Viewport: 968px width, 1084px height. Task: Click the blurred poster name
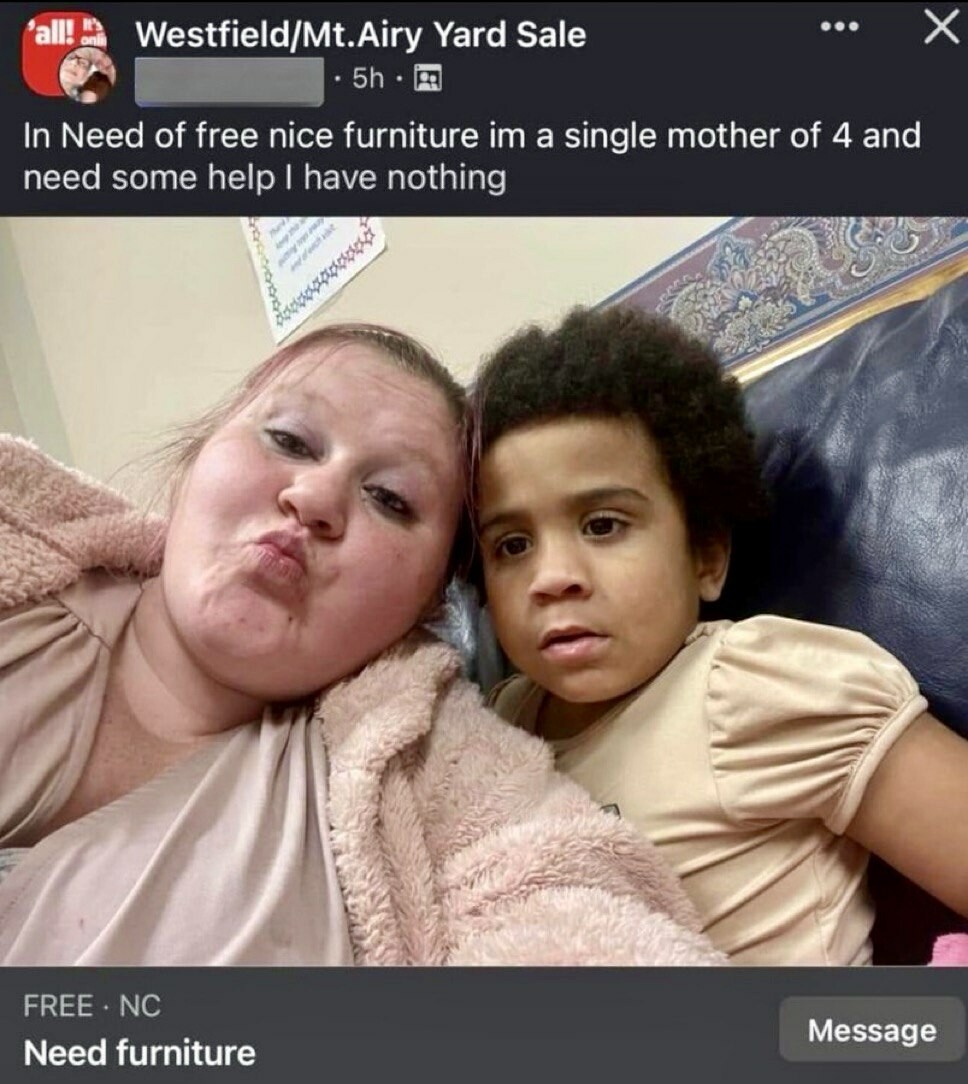point(230,82)
